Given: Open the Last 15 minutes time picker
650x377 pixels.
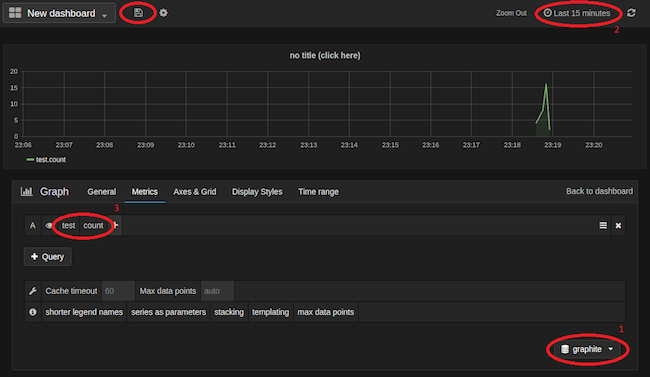Looking at the screenshot, I should [x=577, y=13].
